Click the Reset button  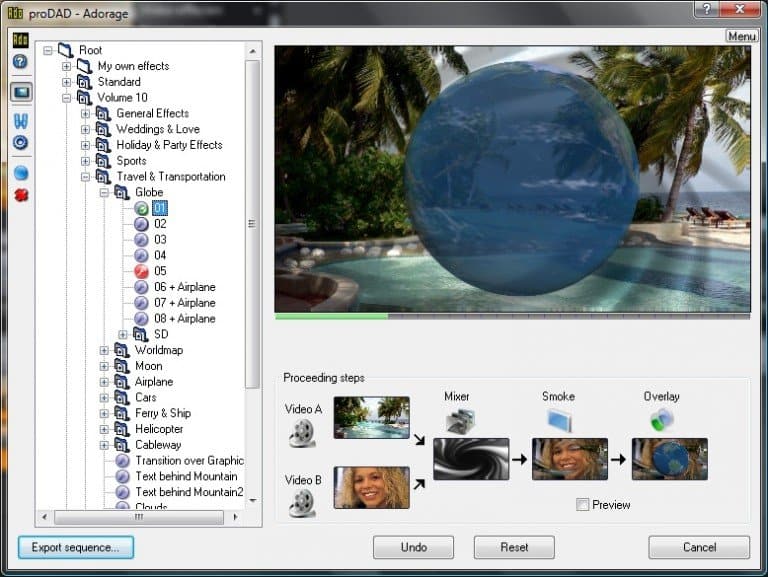click(x=514, y=547)
